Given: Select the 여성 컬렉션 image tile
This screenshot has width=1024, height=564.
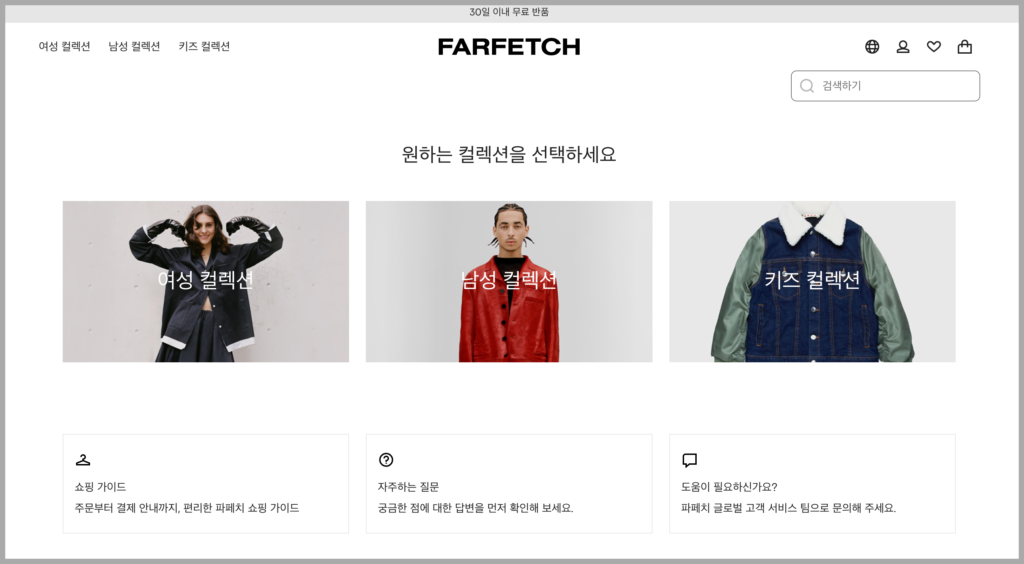Looking at the screenshot, I should tap(206, 281).
